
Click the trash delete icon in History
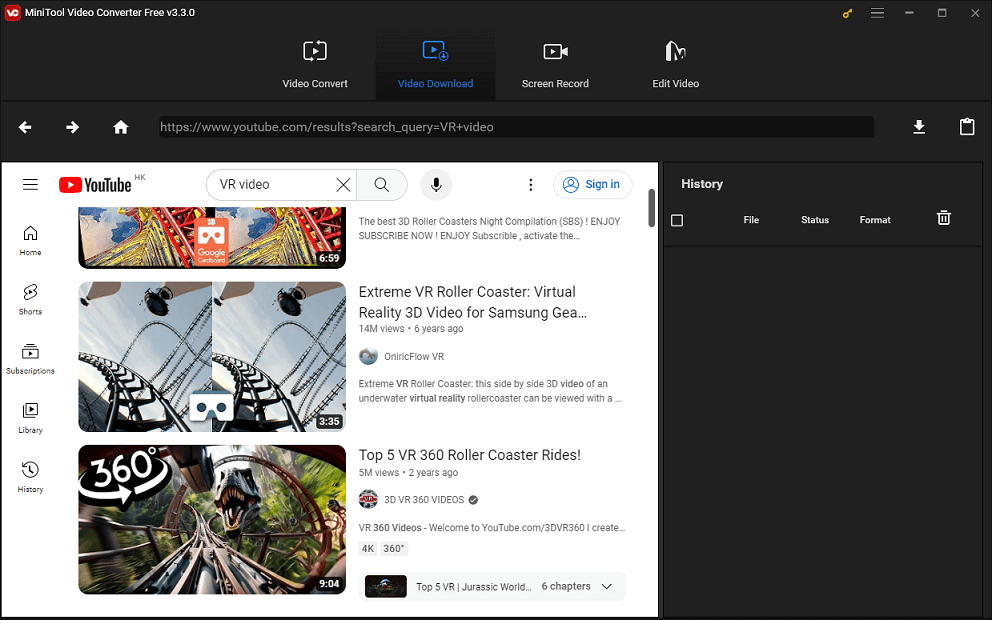[943, 218]
